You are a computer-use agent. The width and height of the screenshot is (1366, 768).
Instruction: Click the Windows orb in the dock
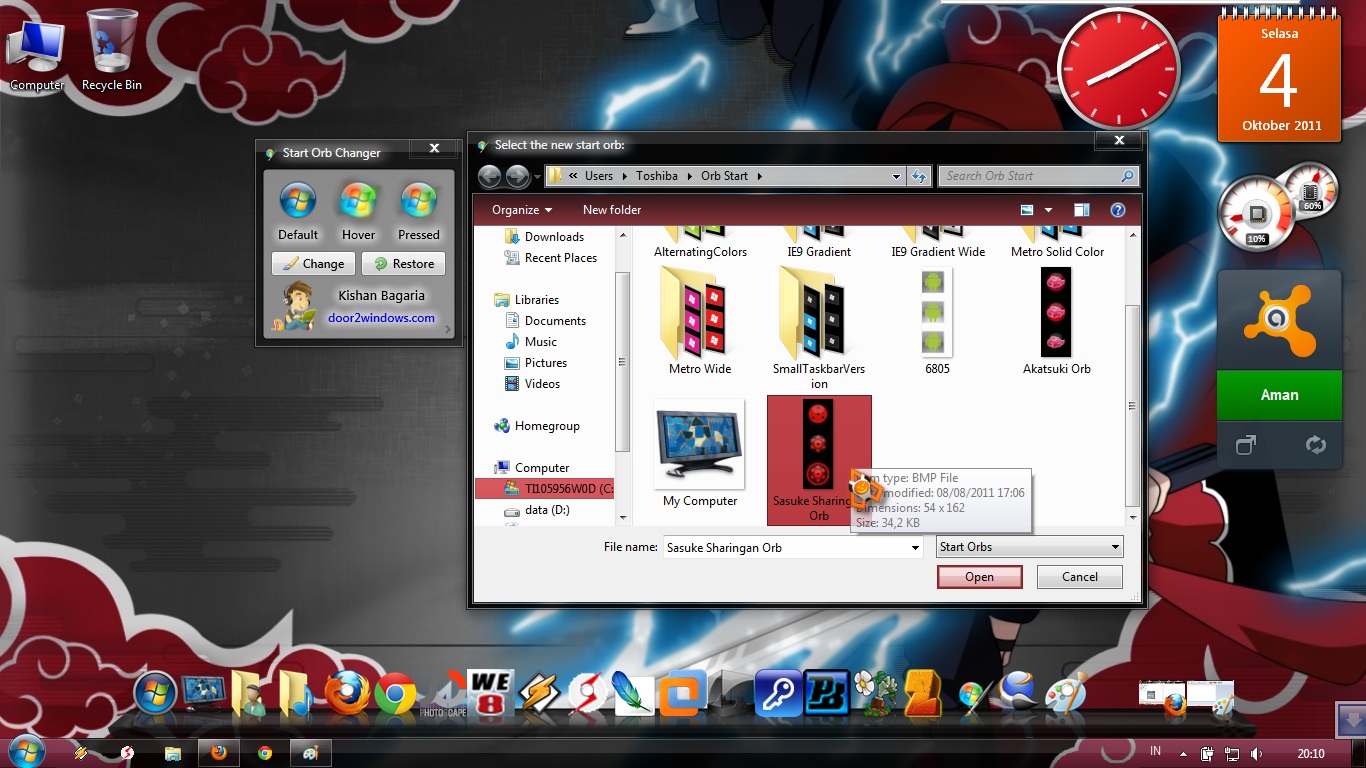point(155,694)
